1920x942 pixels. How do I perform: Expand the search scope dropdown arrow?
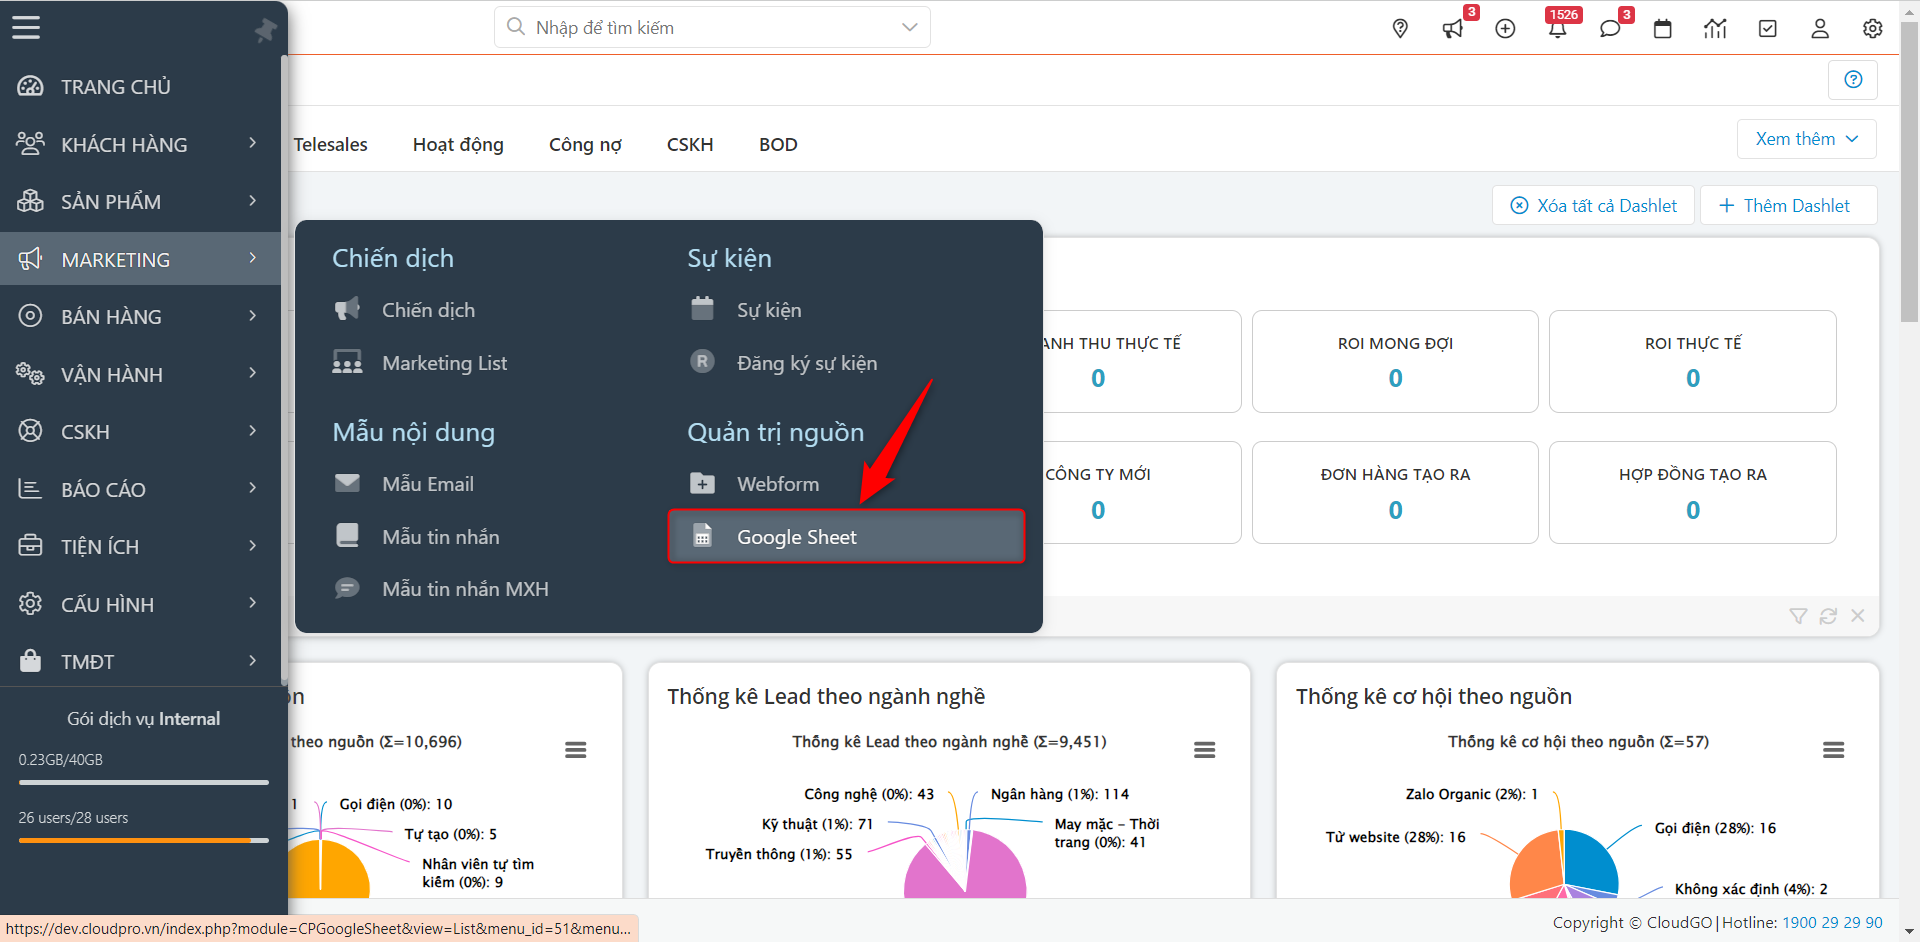(x=908, y=27)
